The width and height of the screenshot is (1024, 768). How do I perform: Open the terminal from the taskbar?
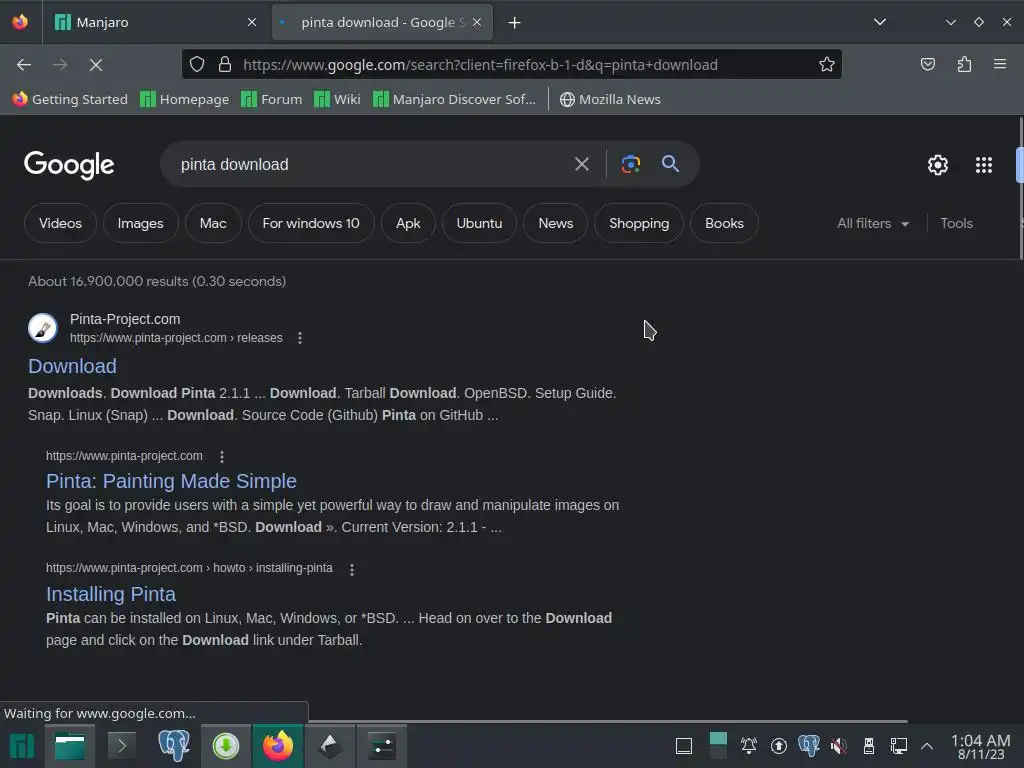121,746
